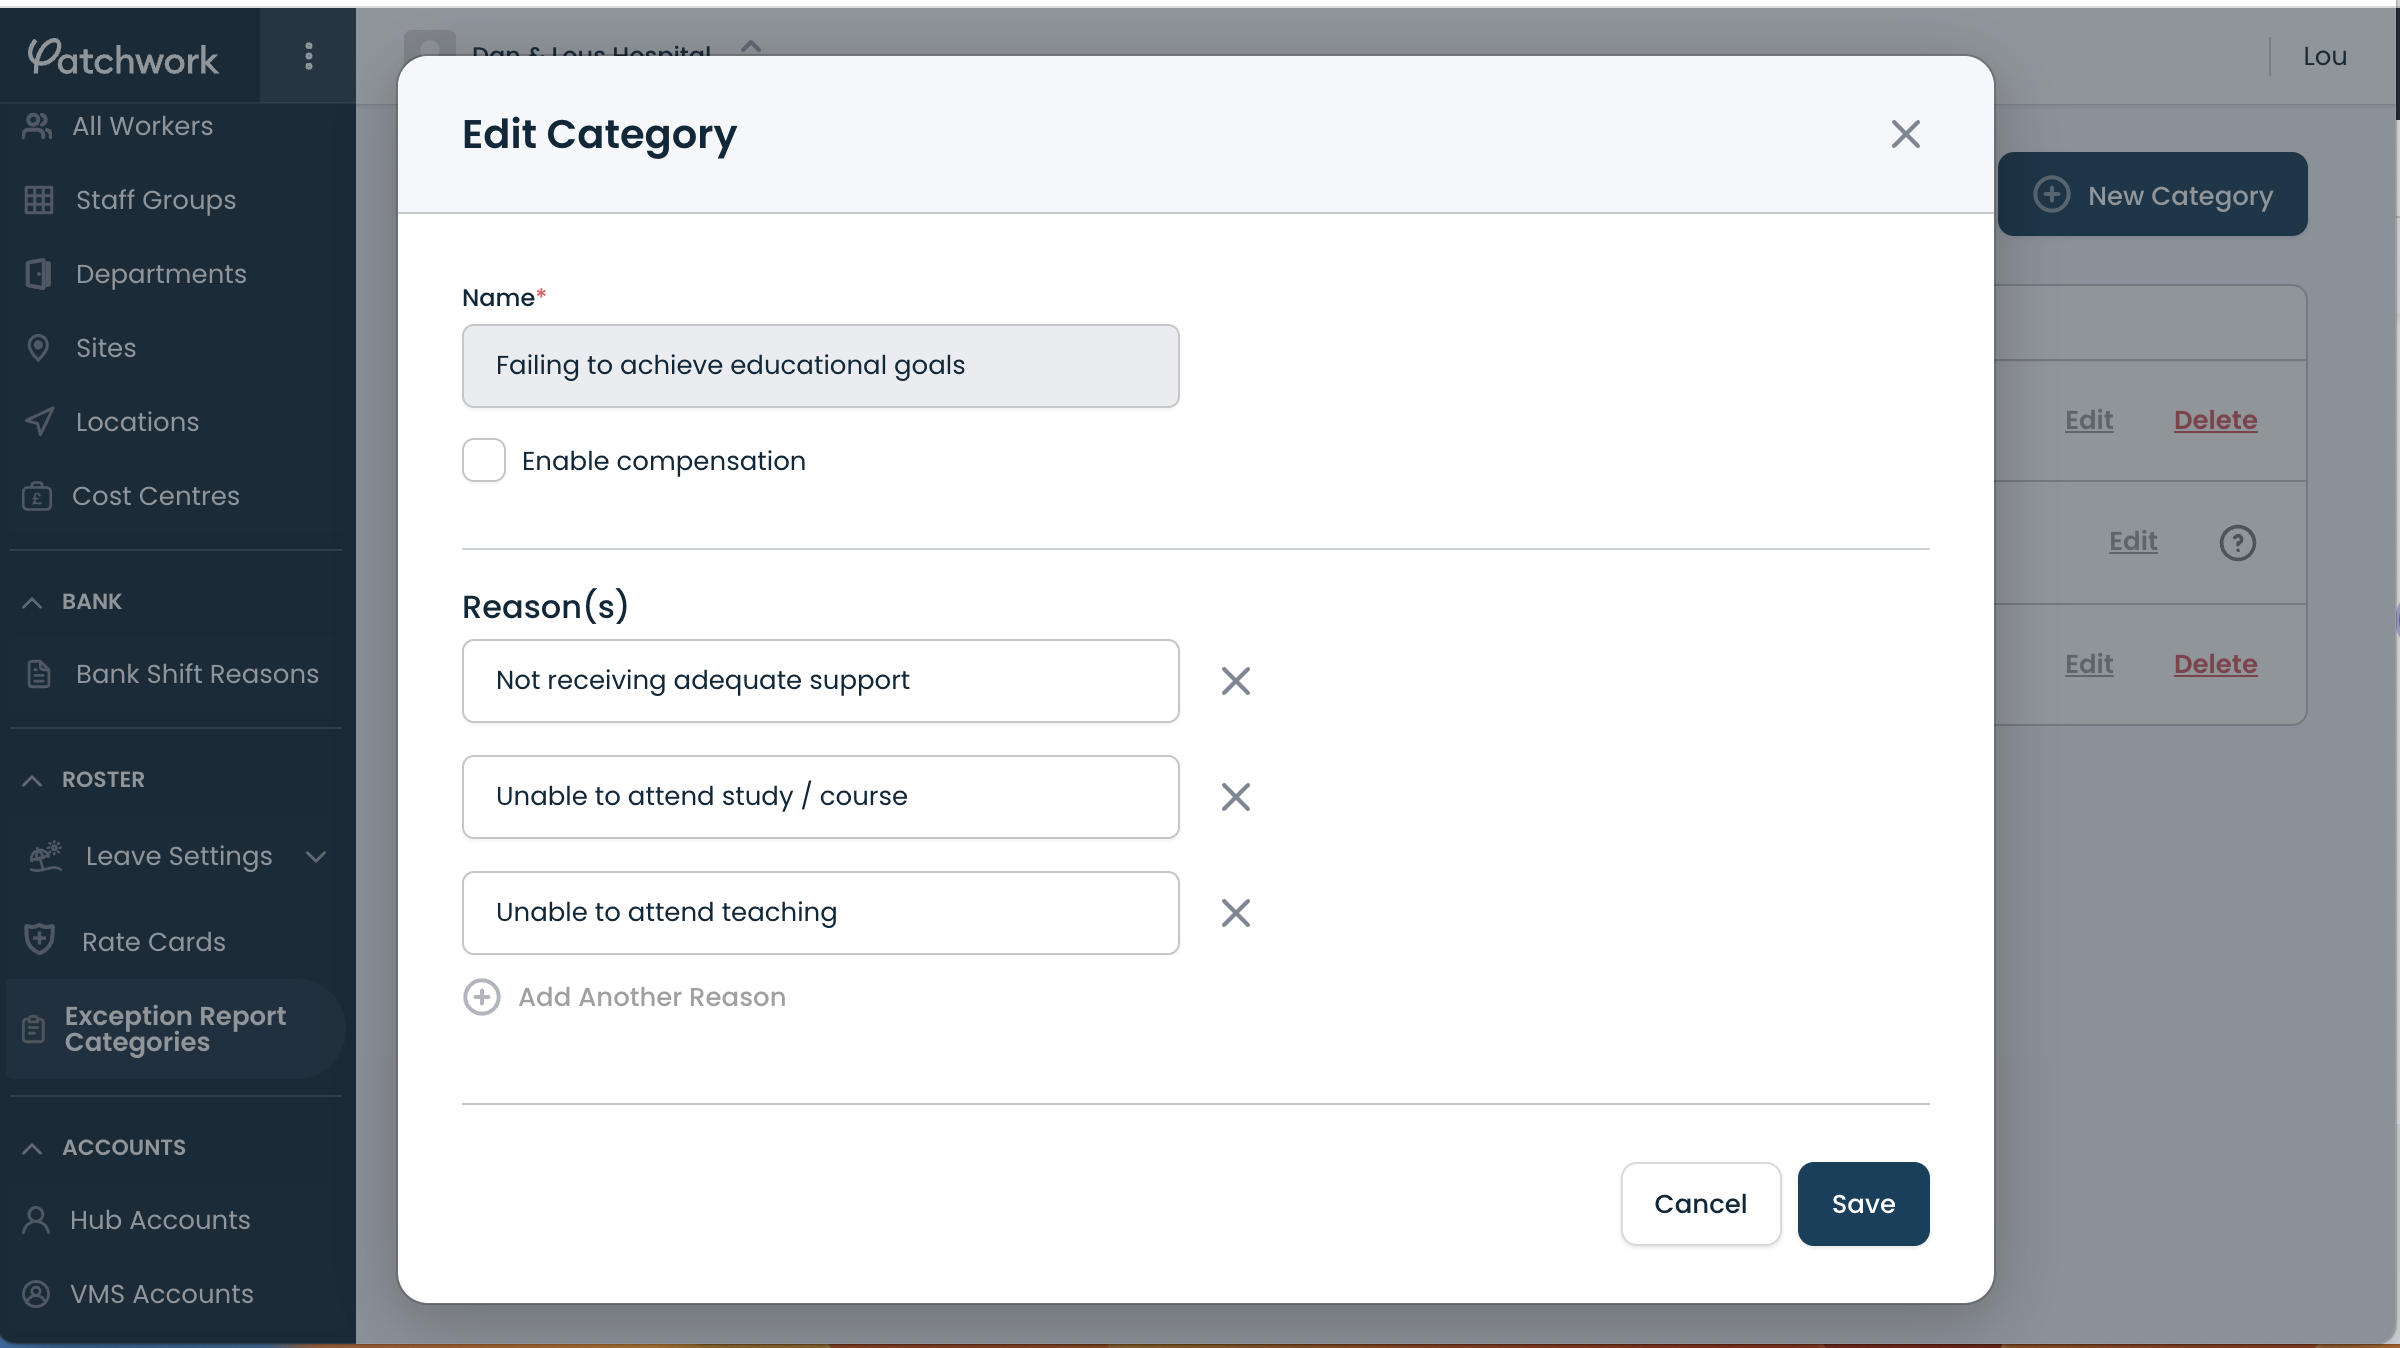Open Exception Report Categories
Viewport: 2400px width, 1348px height.
tap(175, 1028)
